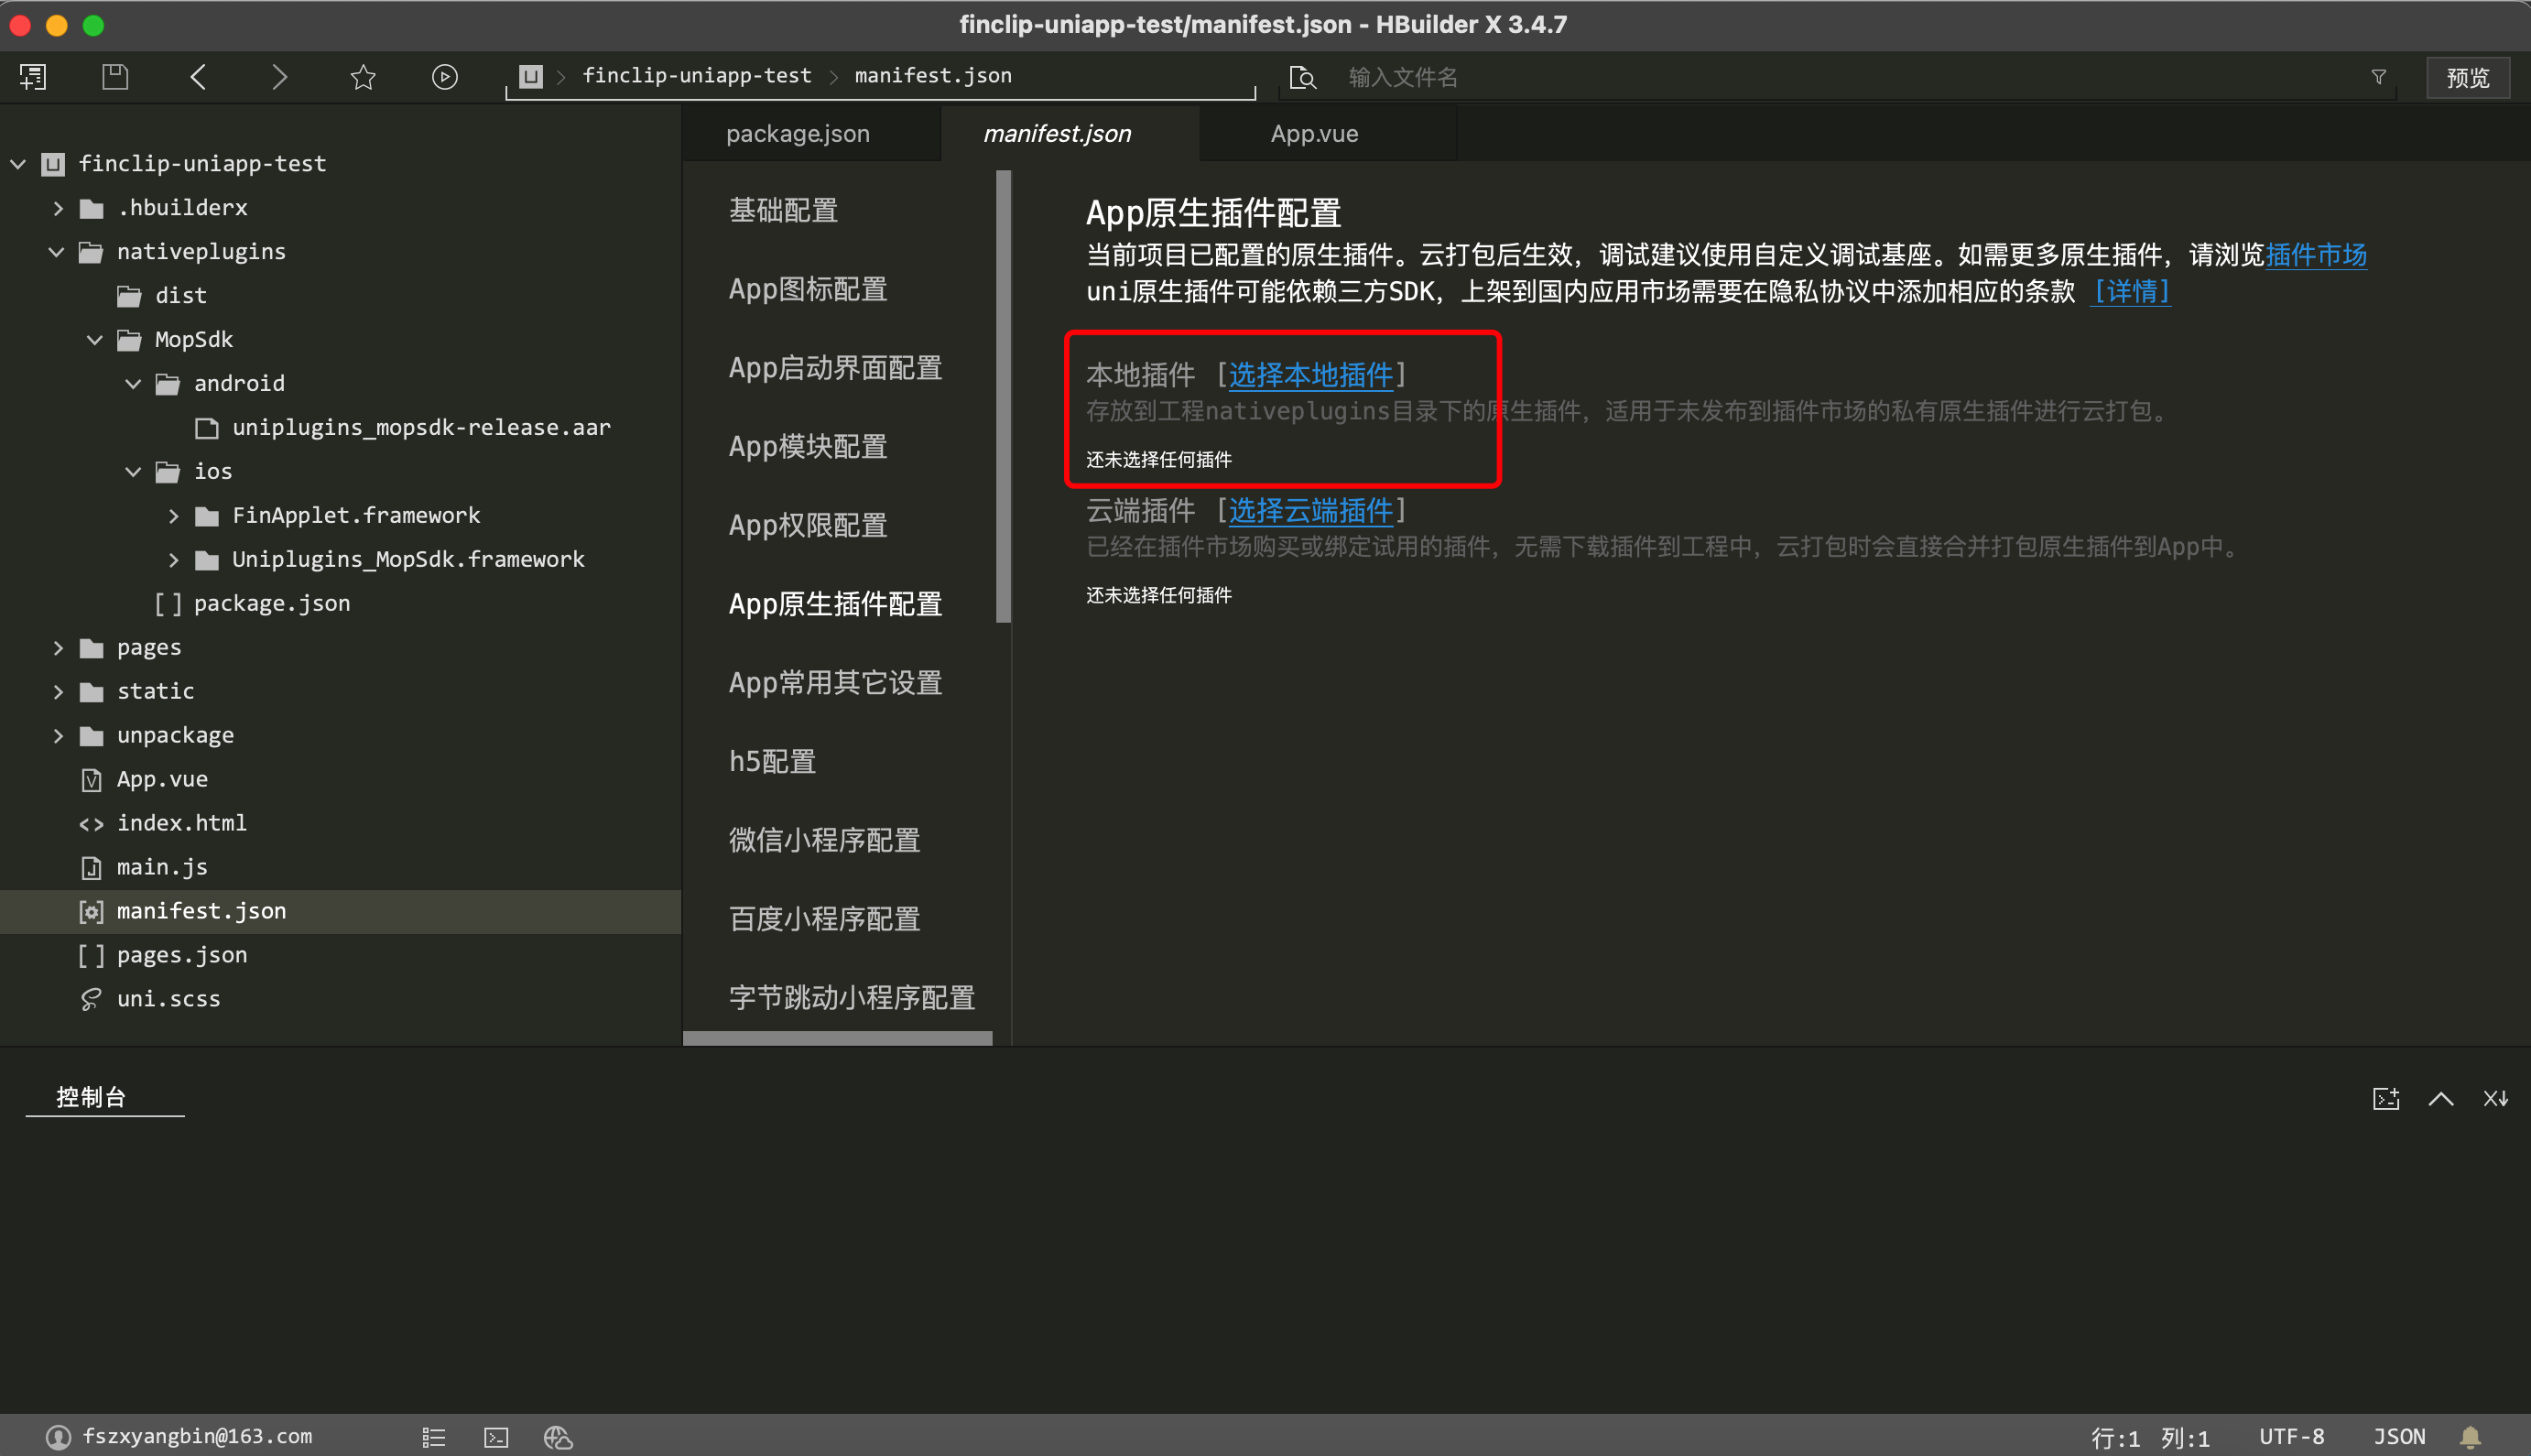2531x1456 pixels.
Task: Collapse the nativeplugins folder
Action: [57, 252]
